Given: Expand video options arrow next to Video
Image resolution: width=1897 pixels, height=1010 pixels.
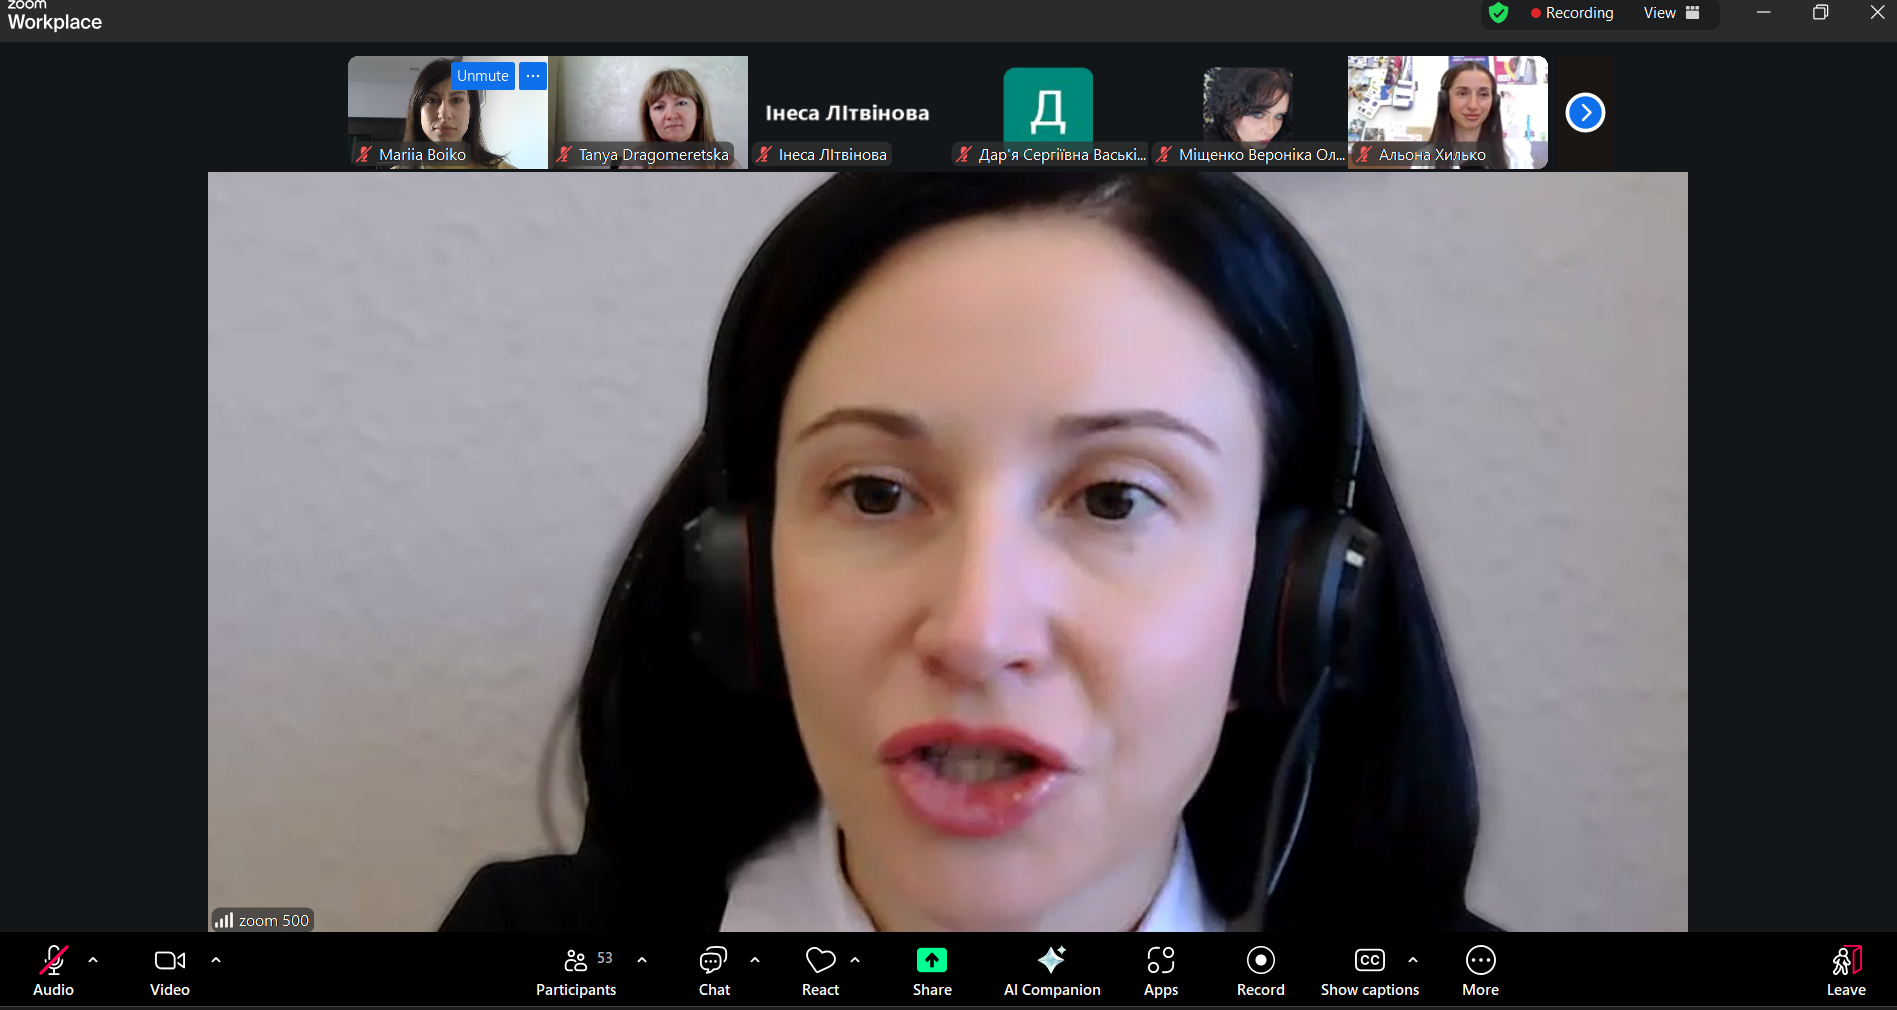Looking at the screenshot, I should (x=216, y=960).
